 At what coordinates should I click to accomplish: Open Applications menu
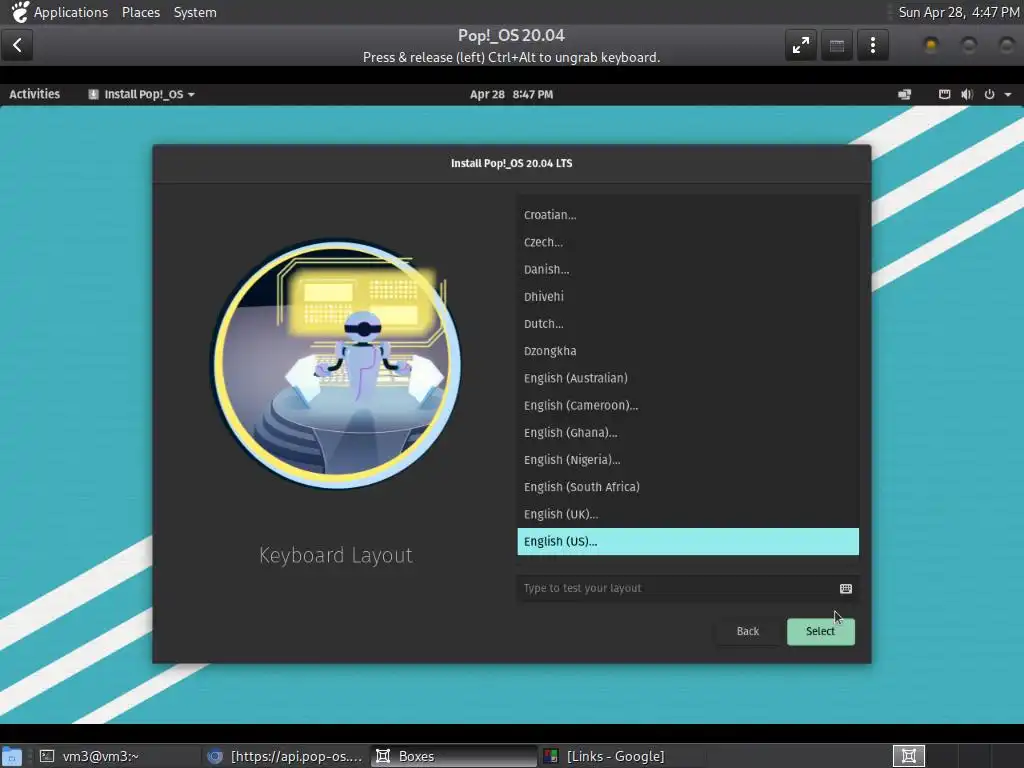pos(71,12)
